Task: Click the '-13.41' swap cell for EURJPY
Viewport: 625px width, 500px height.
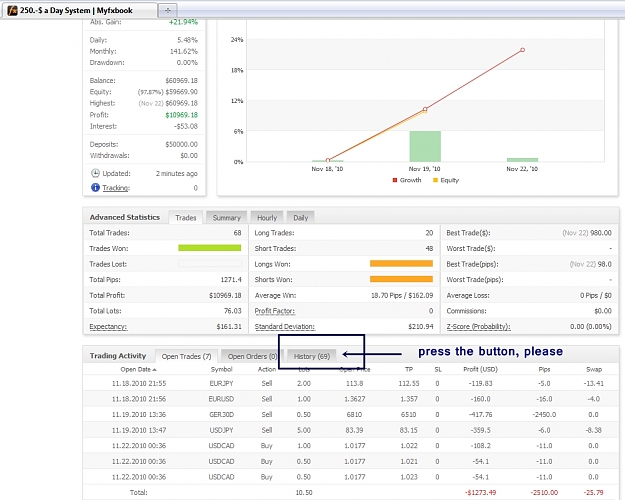Action: [x=594, y=384]
